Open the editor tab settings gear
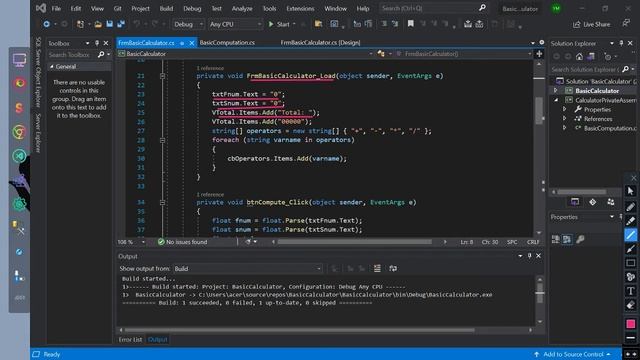The image size is (640, 360). (542, 42)
